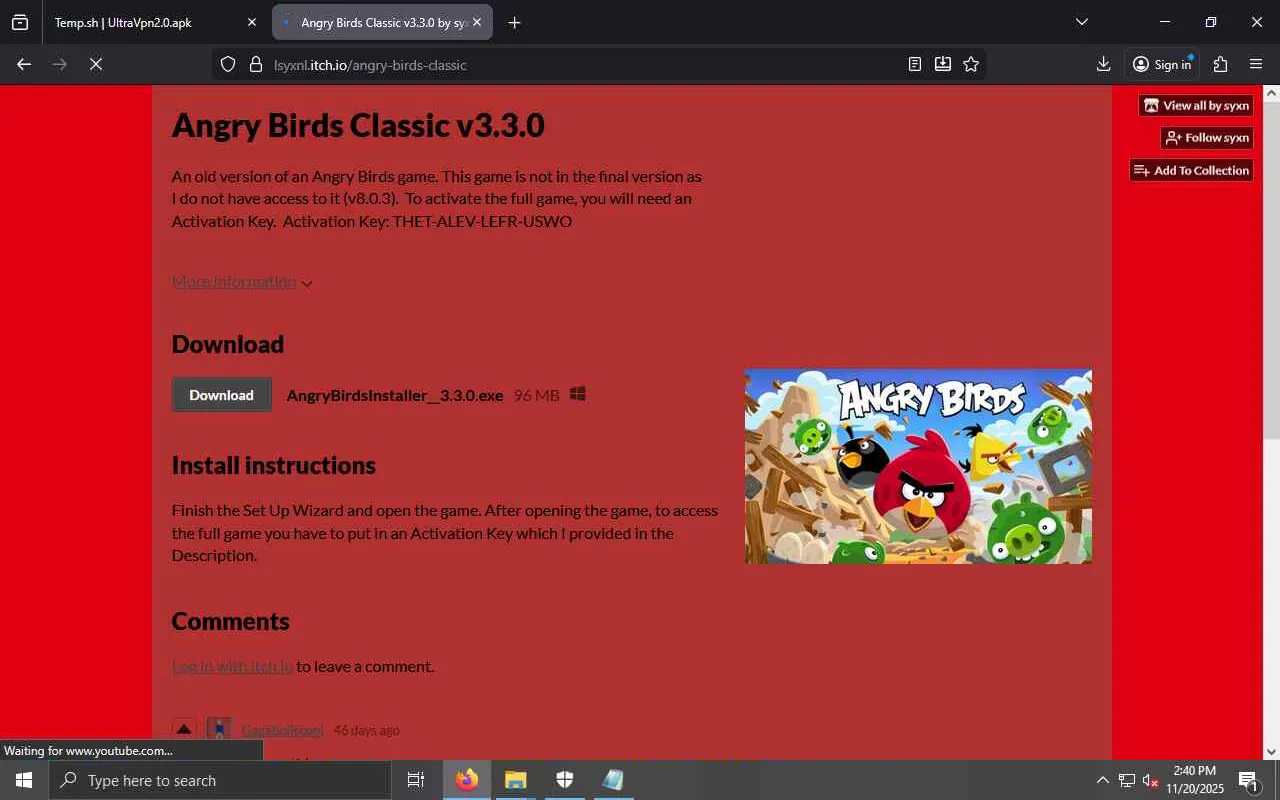1280x800 pixels.
Task: Show site security info via padlock icon
Action: pyautogui.click(x=256, y=64)
